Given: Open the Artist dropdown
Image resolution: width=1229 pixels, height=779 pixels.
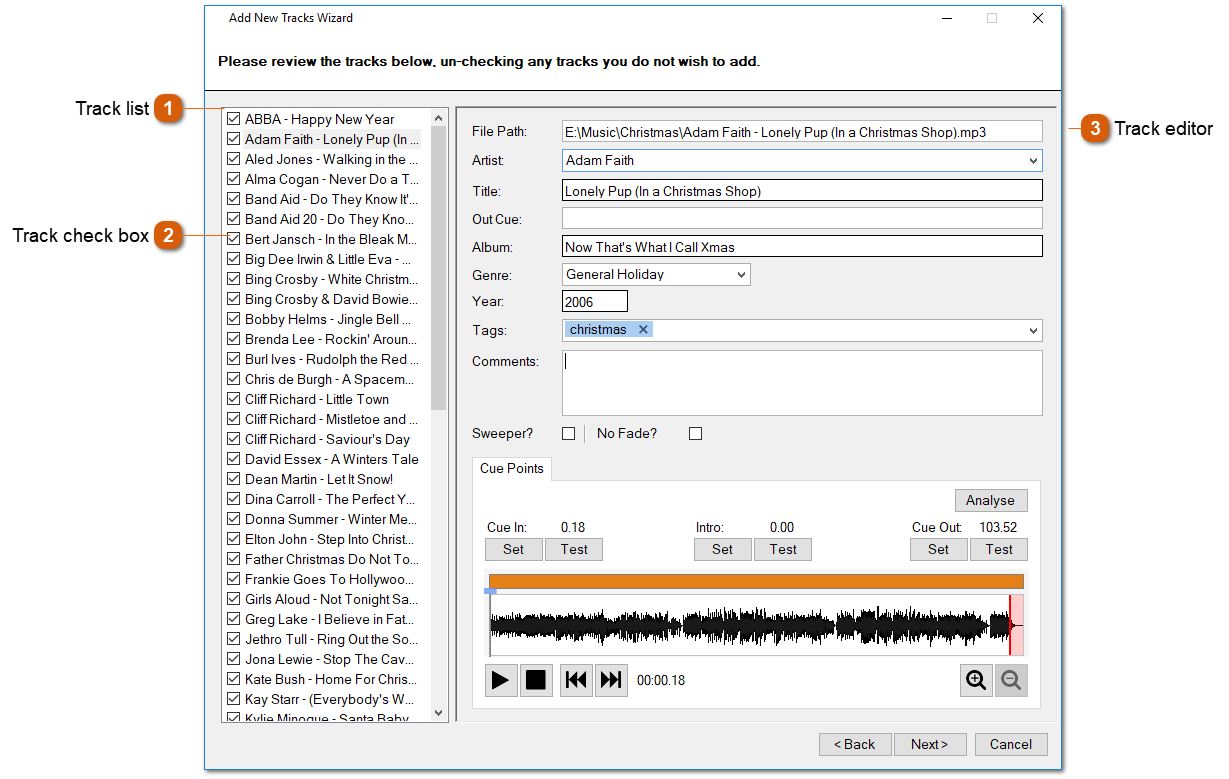Looking at the screenshot, I should [1032, 160].
